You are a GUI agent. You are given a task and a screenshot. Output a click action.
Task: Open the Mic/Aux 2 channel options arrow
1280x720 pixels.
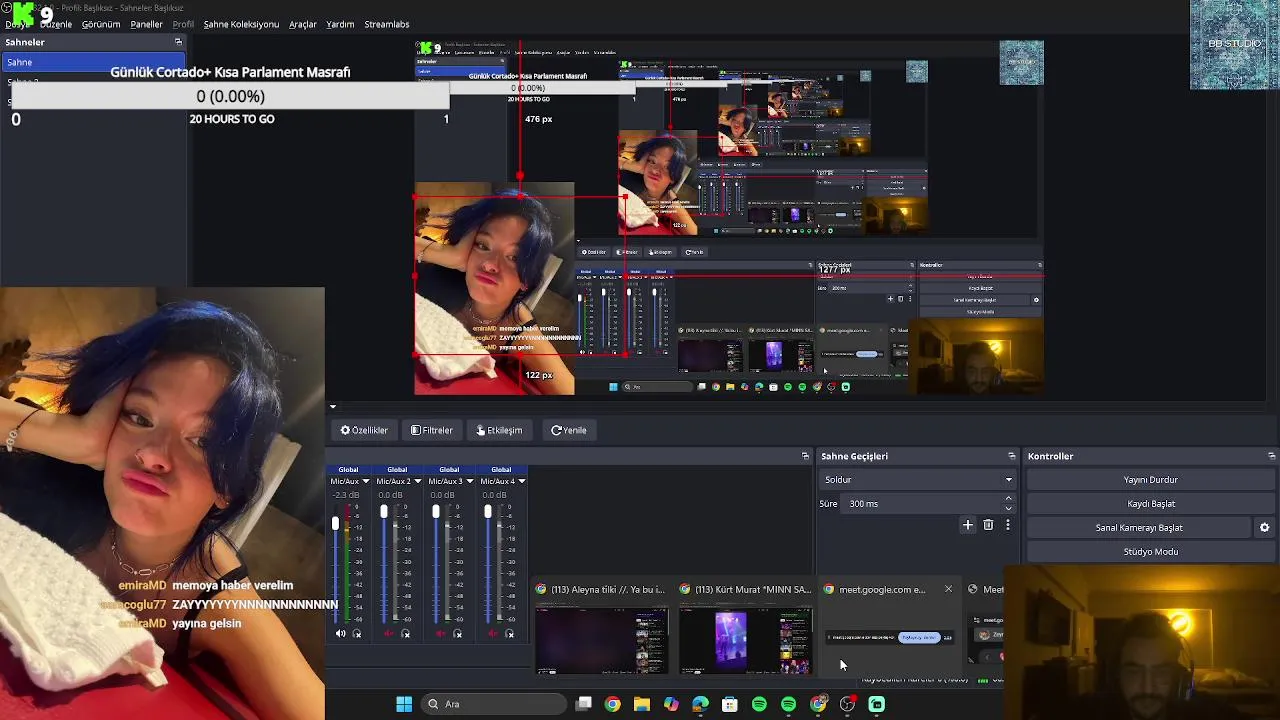tap(417, 481)
